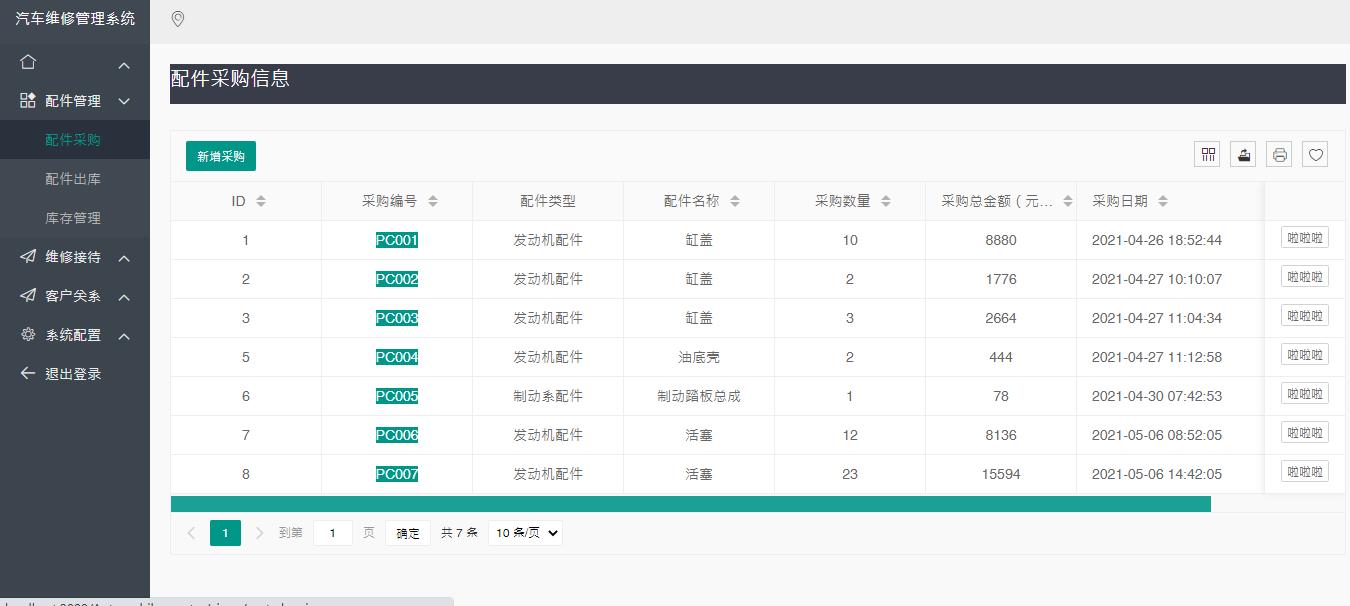Click the gear icon beside 系统配置
1350x606 pixels.
(x=28, y=335)
